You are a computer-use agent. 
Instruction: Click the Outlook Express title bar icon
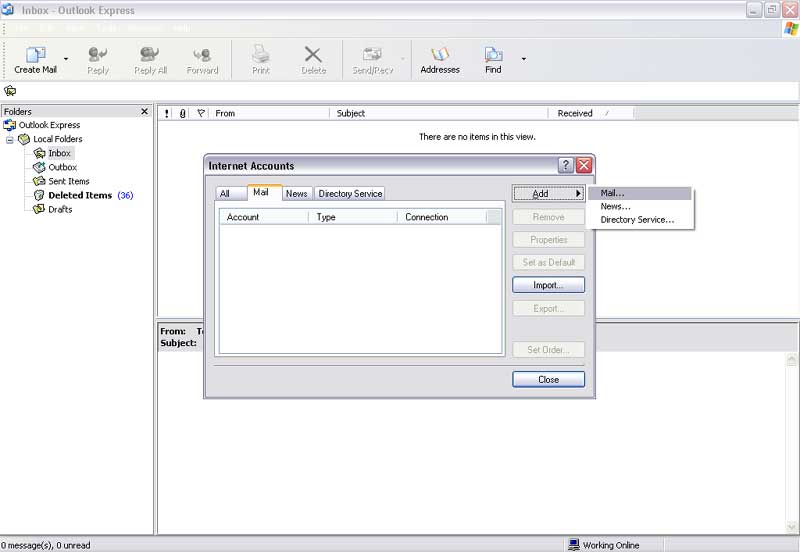click(8, 10)
